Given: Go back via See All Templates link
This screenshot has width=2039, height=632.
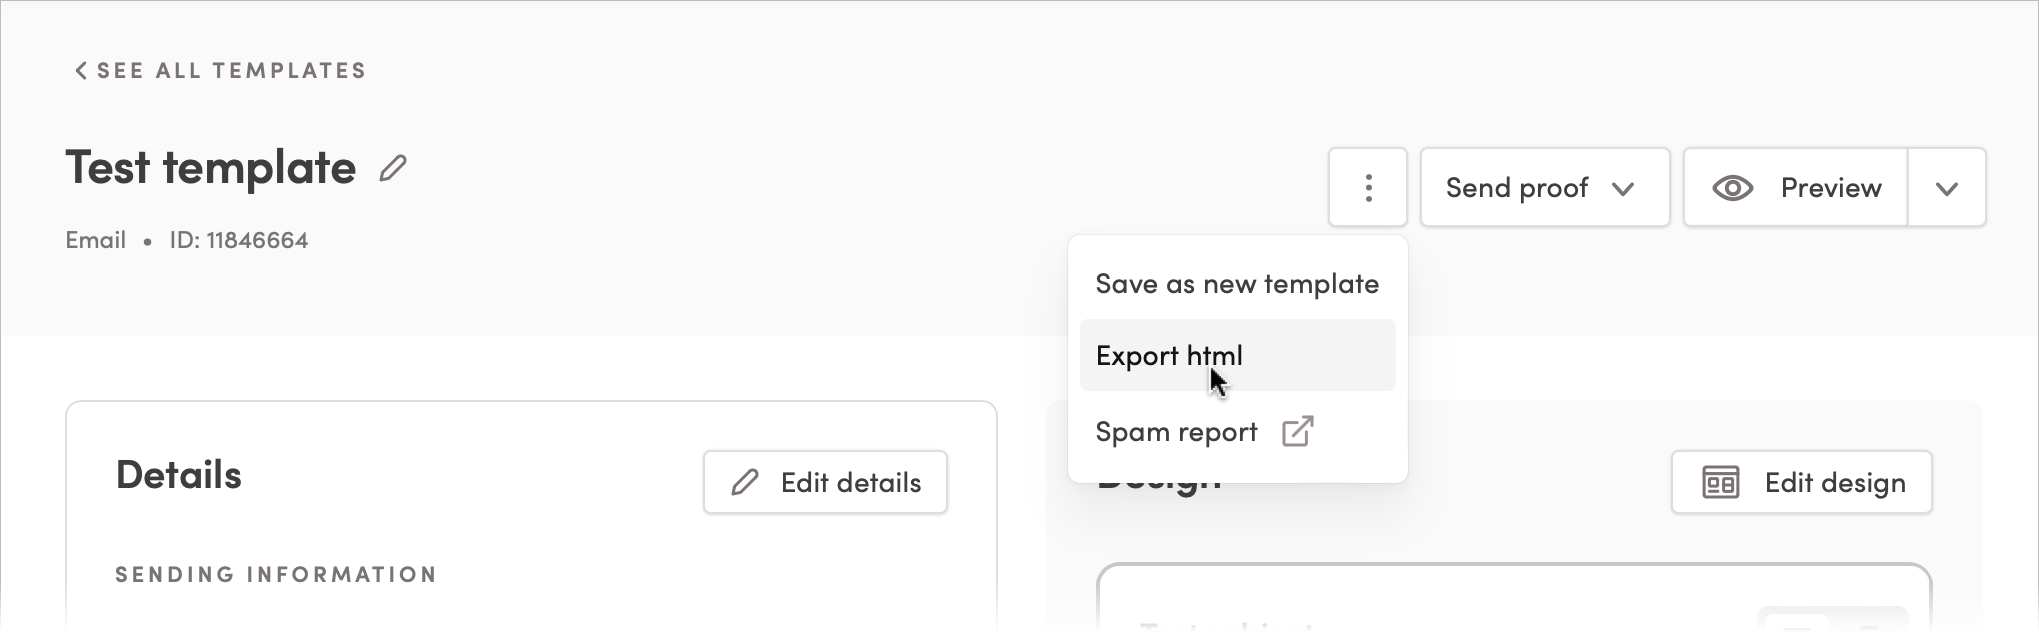Looking at the screenshot, I should 231,71.
